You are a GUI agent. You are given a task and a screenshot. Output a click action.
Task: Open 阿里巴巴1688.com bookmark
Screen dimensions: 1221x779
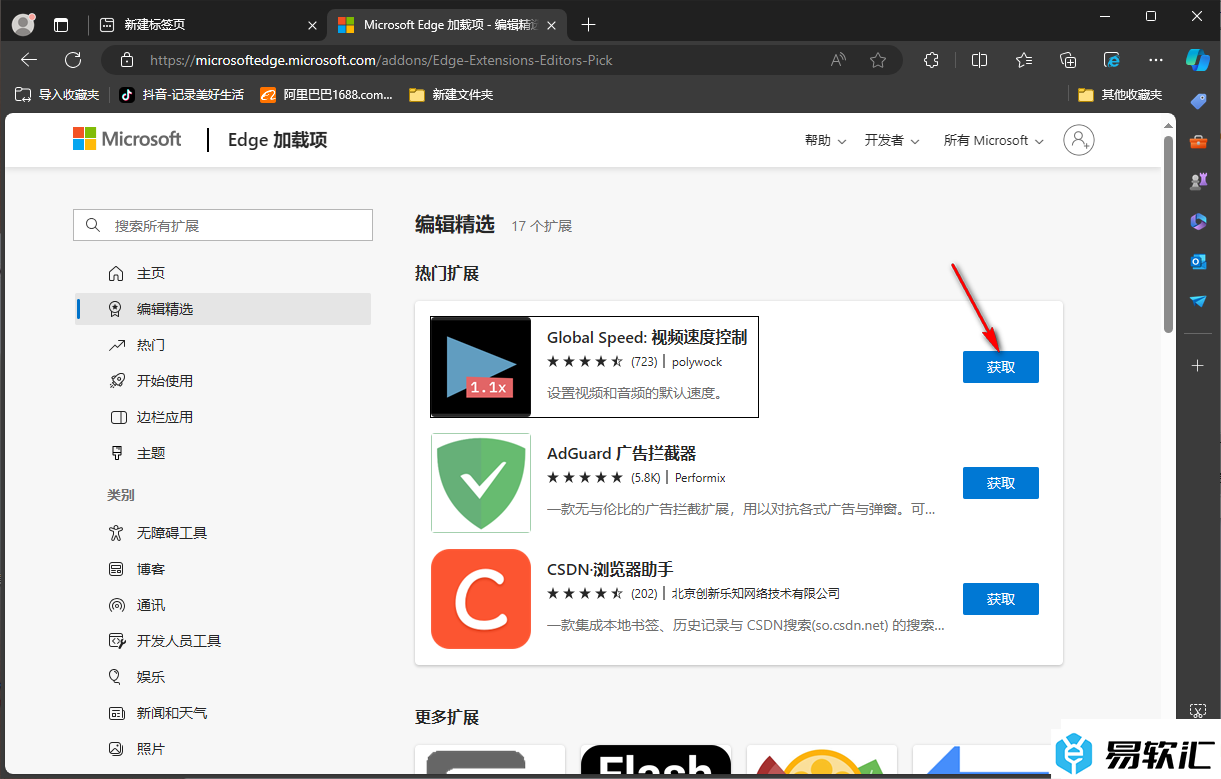(326, 95)
